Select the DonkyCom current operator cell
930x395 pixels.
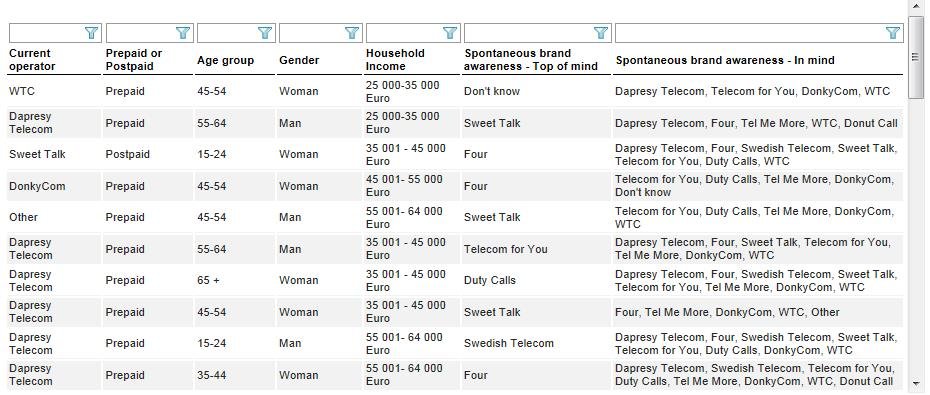(x=37, y=186)
